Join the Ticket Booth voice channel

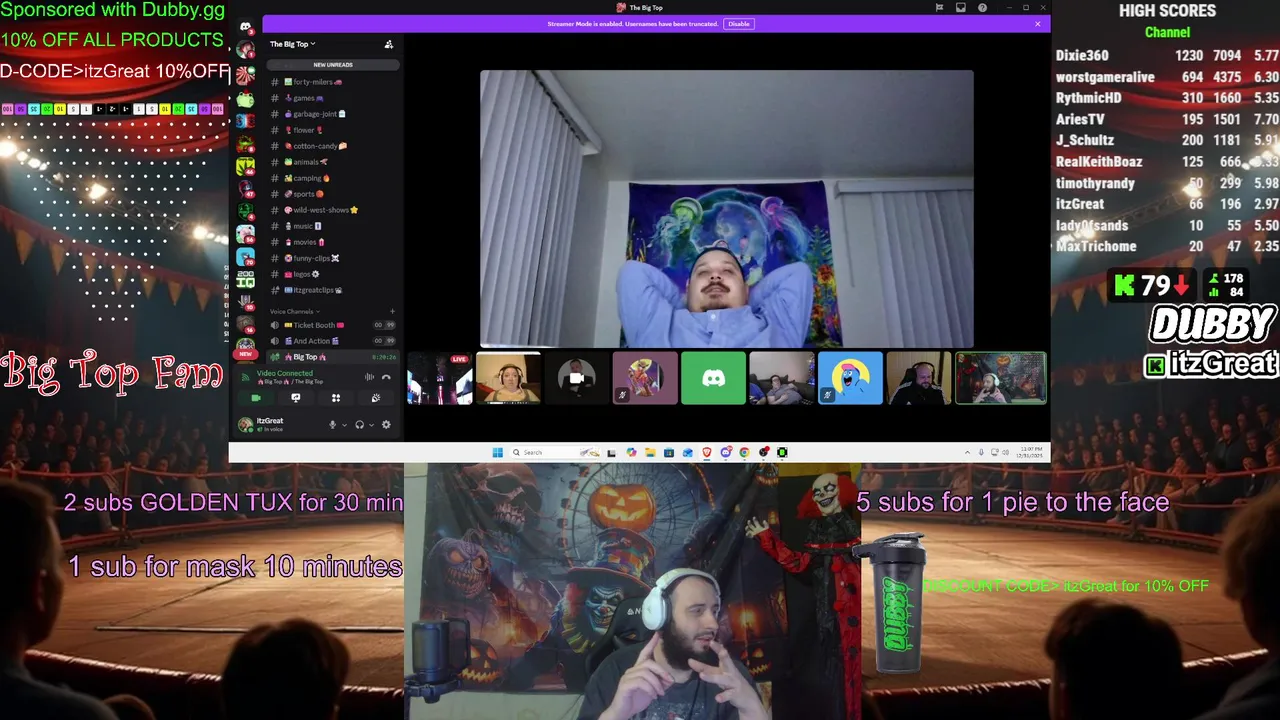click(333, 325)
